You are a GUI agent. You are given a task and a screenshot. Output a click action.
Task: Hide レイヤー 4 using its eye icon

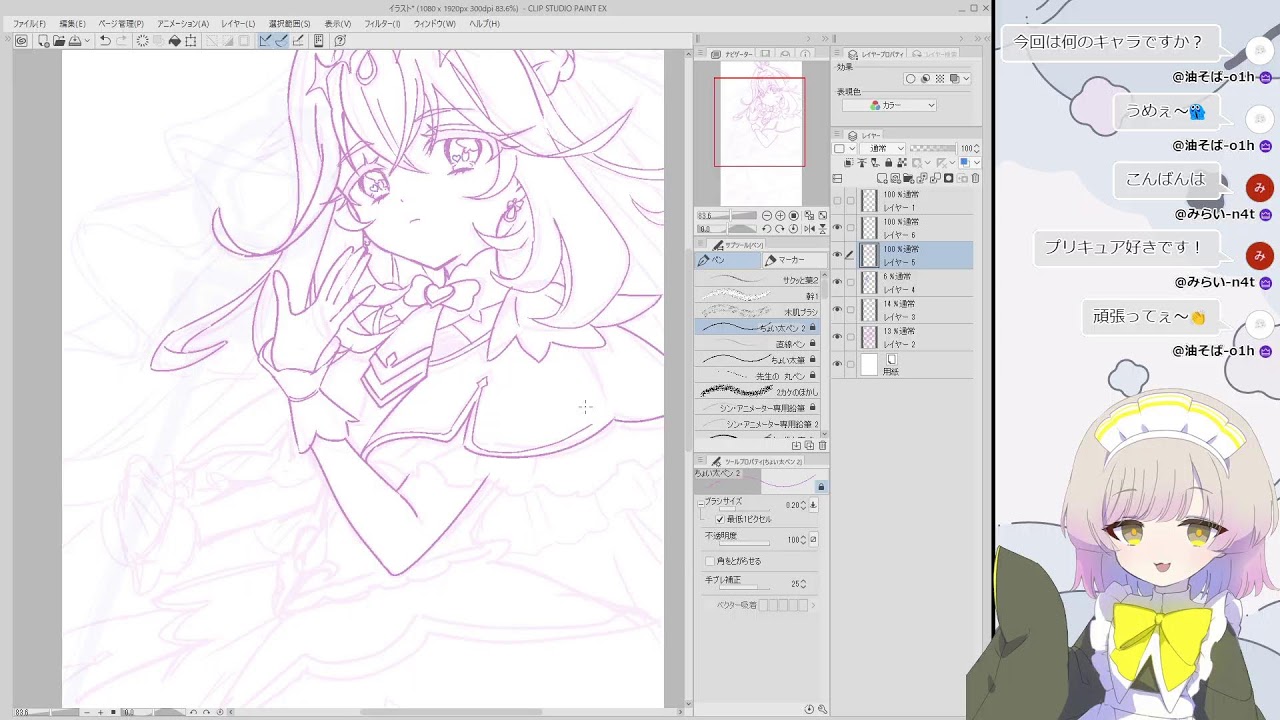(837, 283)
